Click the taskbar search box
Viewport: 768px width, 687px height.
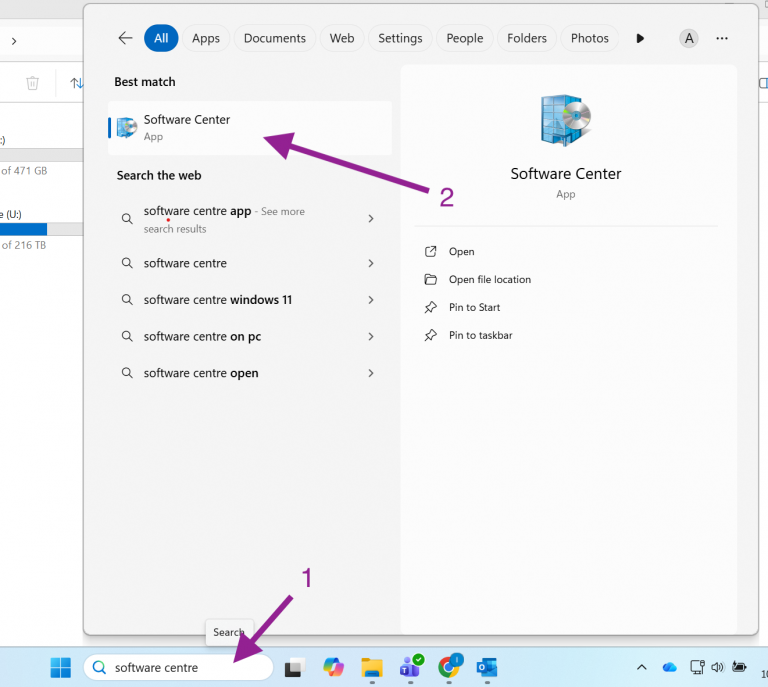click(x=180, y=667)
